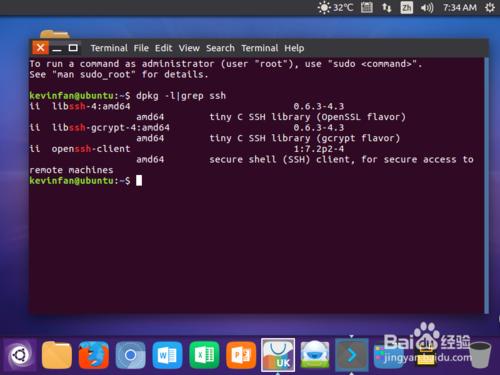Click the Terminal window's vertical scrollbar
This screenshot has height=375, width=500.
pos(487,185)
